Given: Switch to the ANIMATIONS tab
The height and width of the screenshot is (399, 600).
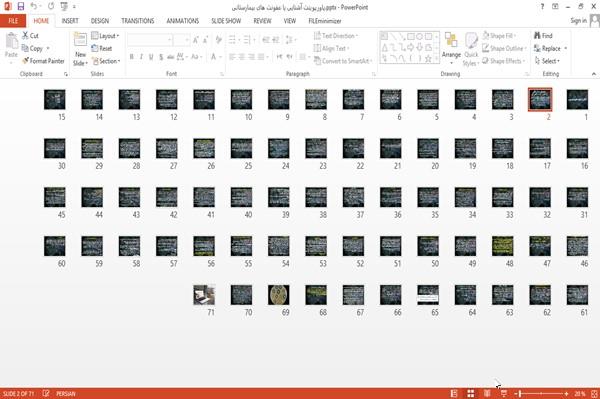Looking at the screenshot, I should click(183, 21).
